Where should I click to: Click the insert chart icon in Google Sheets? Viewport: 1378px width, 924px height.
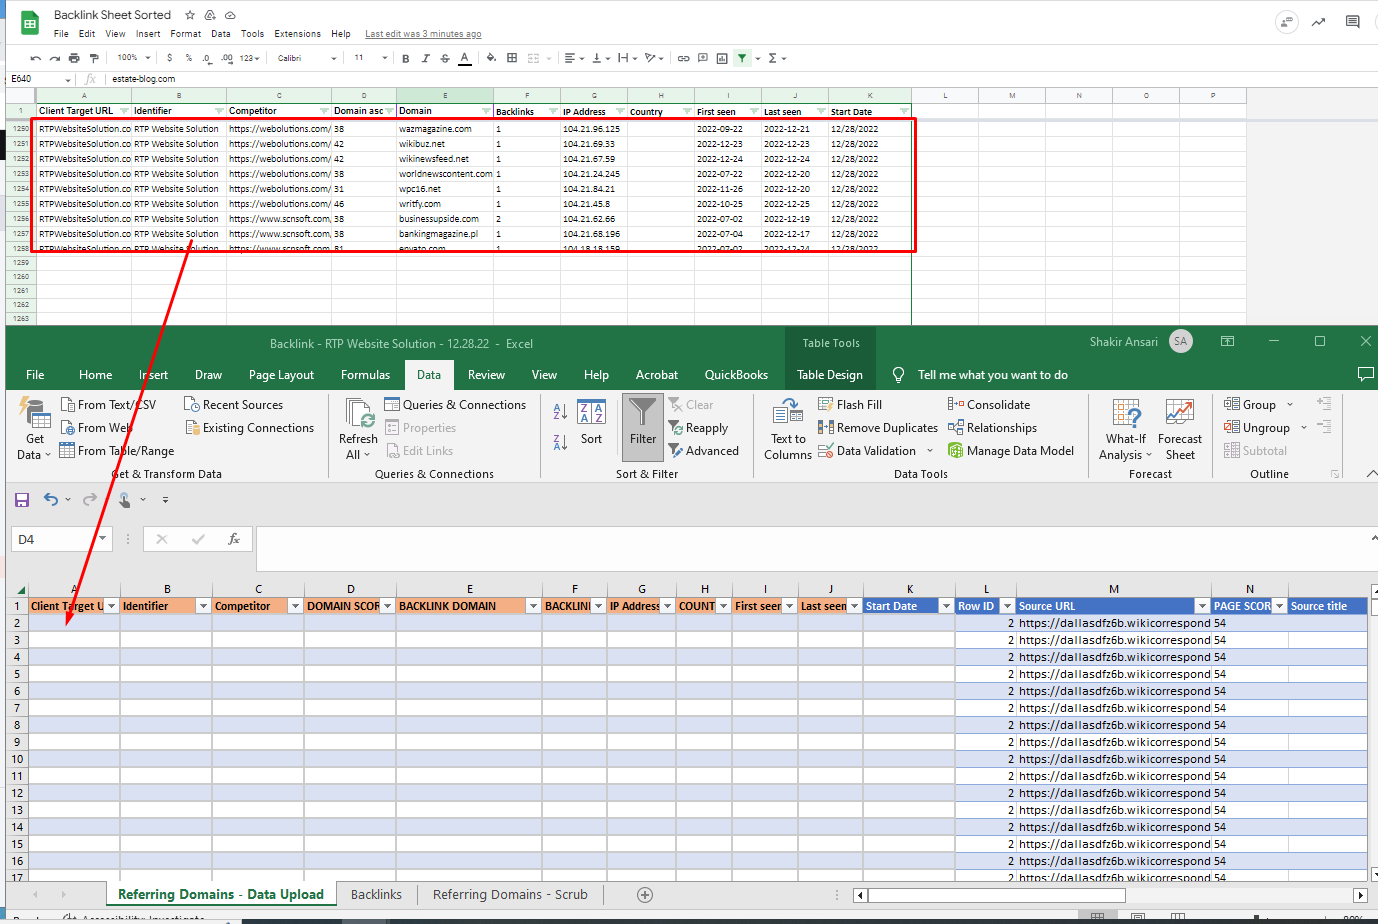(x=722, y=58)
